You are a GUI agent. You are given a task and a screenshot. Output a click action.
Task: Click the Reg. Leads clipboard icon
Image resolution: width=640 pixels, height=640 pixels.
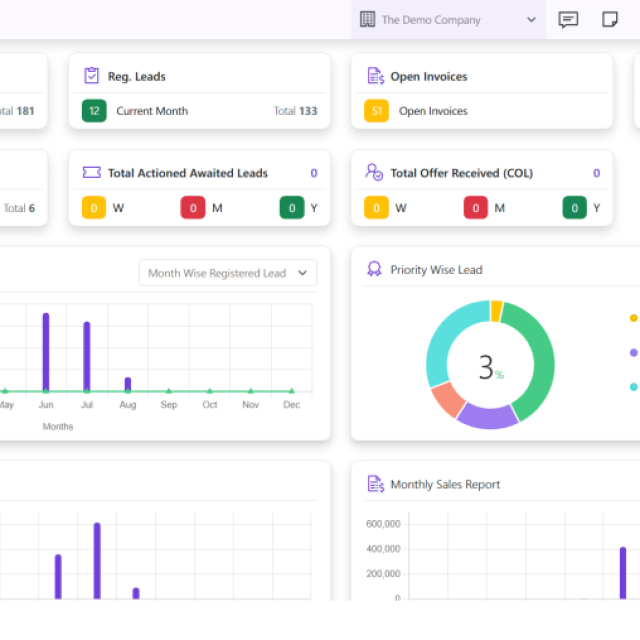pyautogui.click(x=91, y=76)
